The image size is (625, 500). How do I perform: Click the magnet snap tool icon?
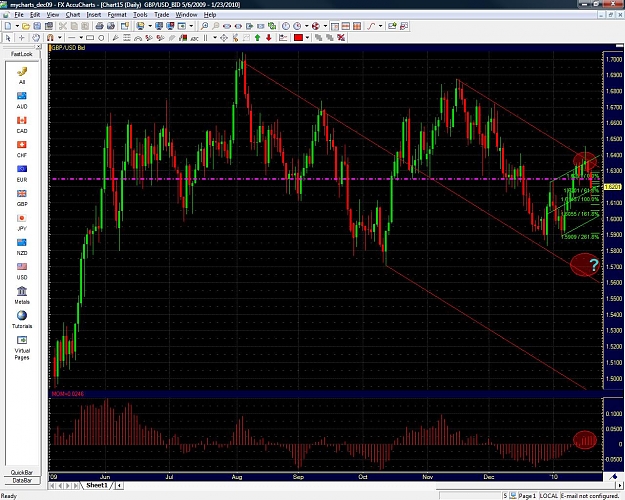coord(50,38)
